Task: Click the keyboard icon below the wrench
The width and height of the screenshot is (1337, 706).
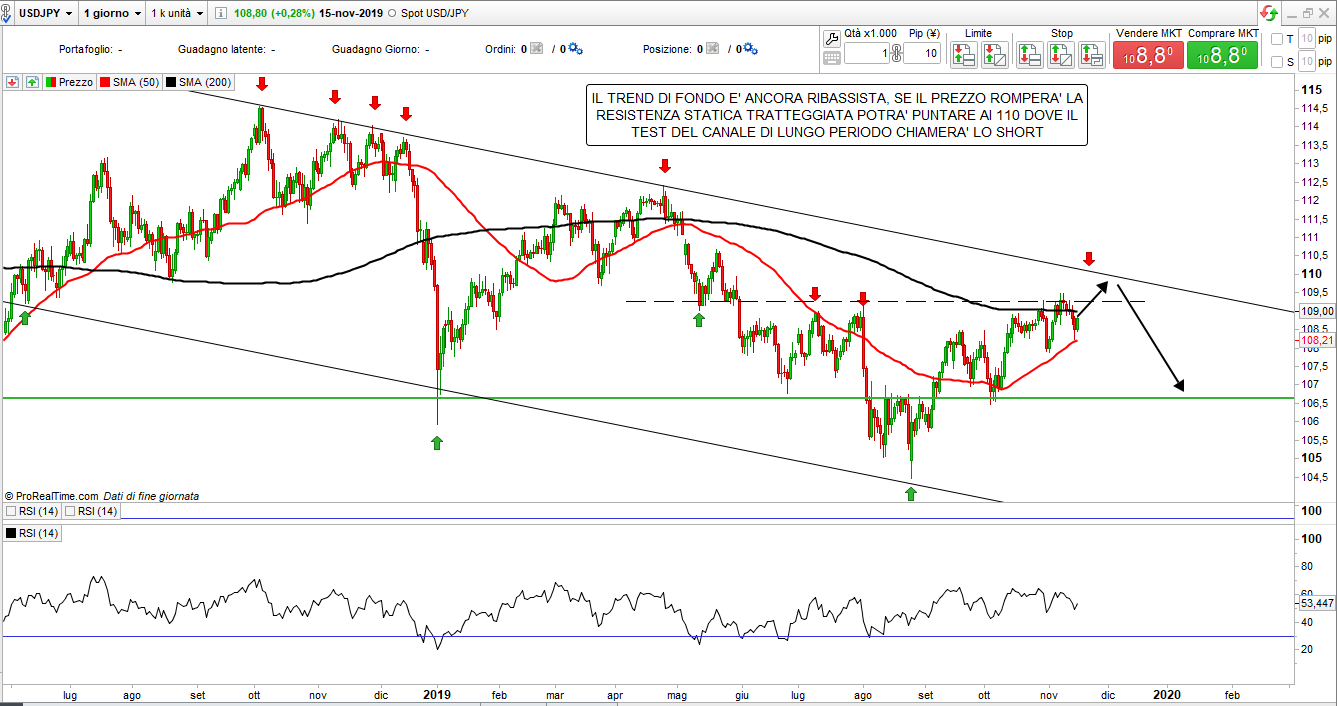Action: tap(832, 58)
